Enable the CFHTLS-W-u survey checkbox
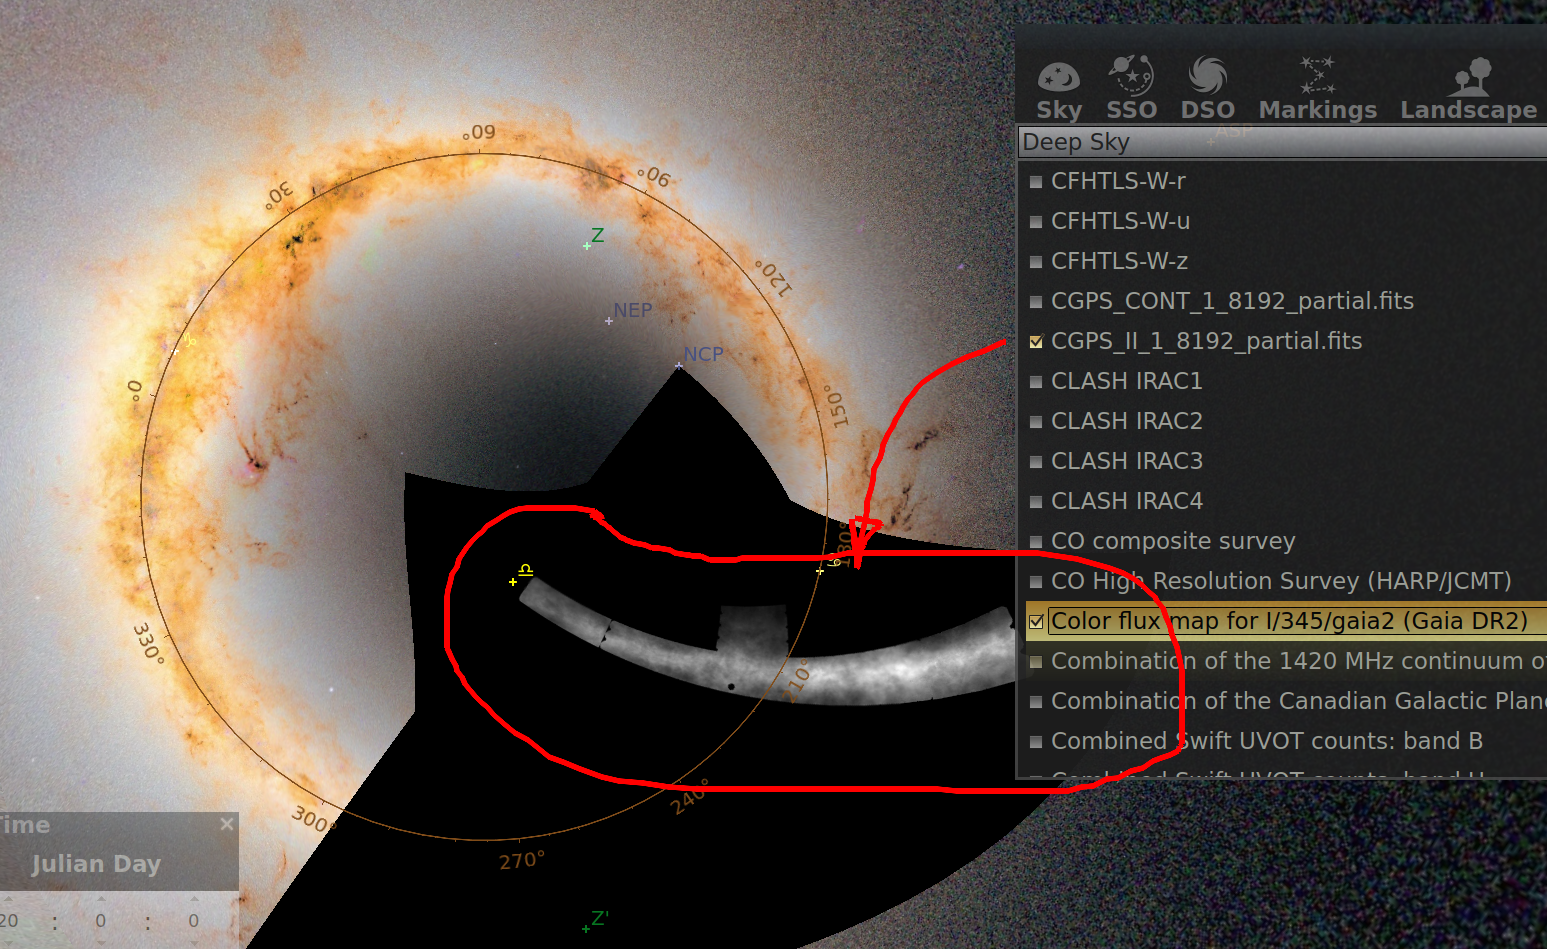 (1036, 222)
